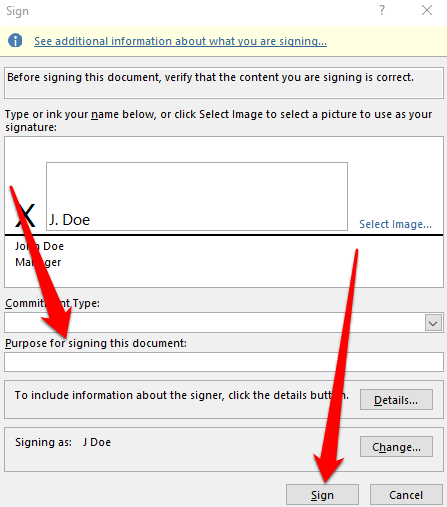Expand the Commitment Type dropdown arrow
The image size is (447, 507).
[x=433, y=323]
